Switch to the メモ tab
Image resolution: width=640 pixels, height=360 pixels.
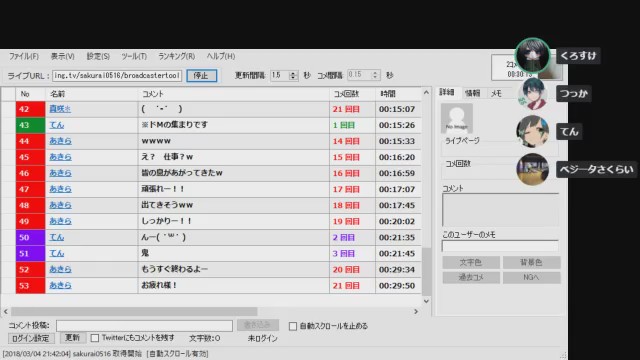[x=496, y=93]
